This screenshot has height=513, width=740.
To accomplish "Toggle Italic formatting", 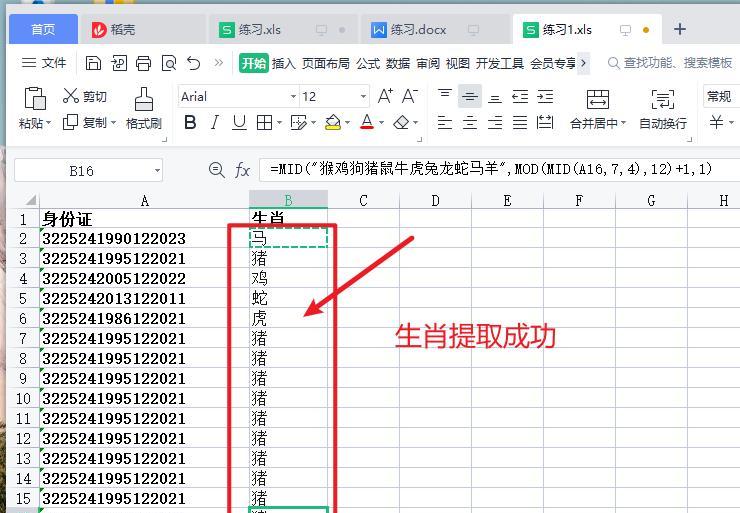I will click(215, 123).
